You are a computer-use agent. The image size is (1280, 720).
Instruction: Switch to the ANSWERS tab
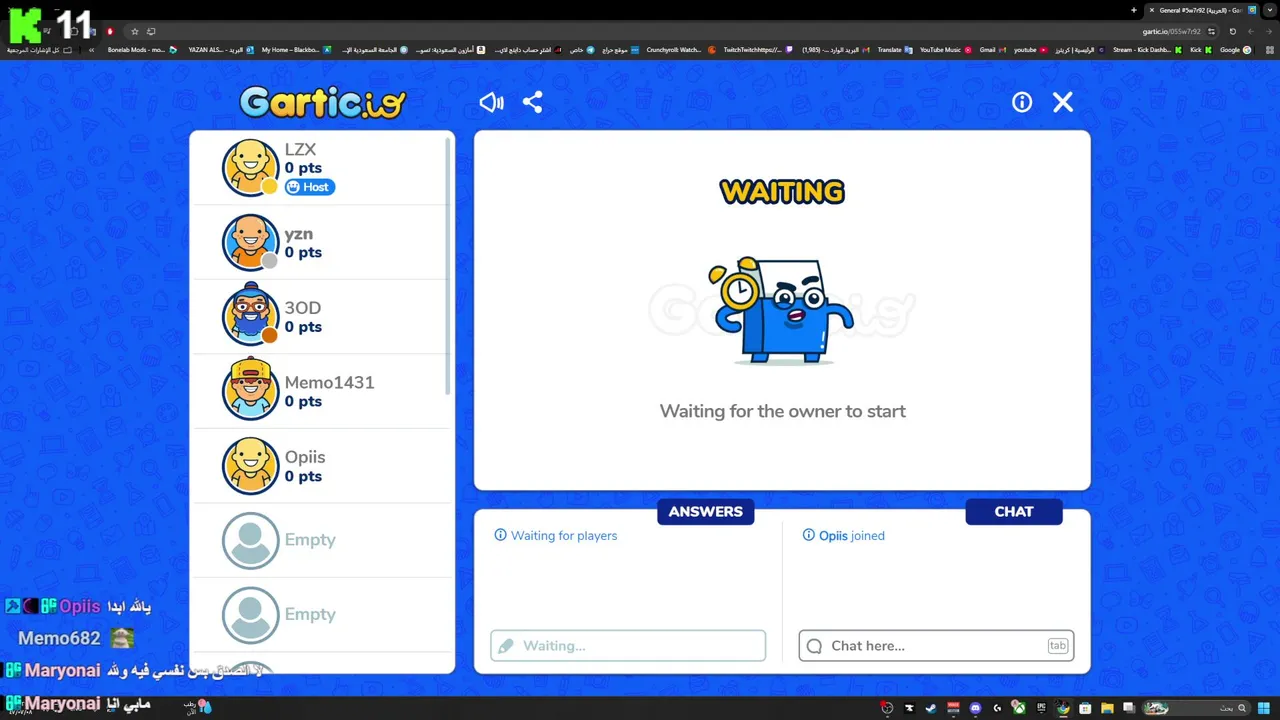(705, 511)
